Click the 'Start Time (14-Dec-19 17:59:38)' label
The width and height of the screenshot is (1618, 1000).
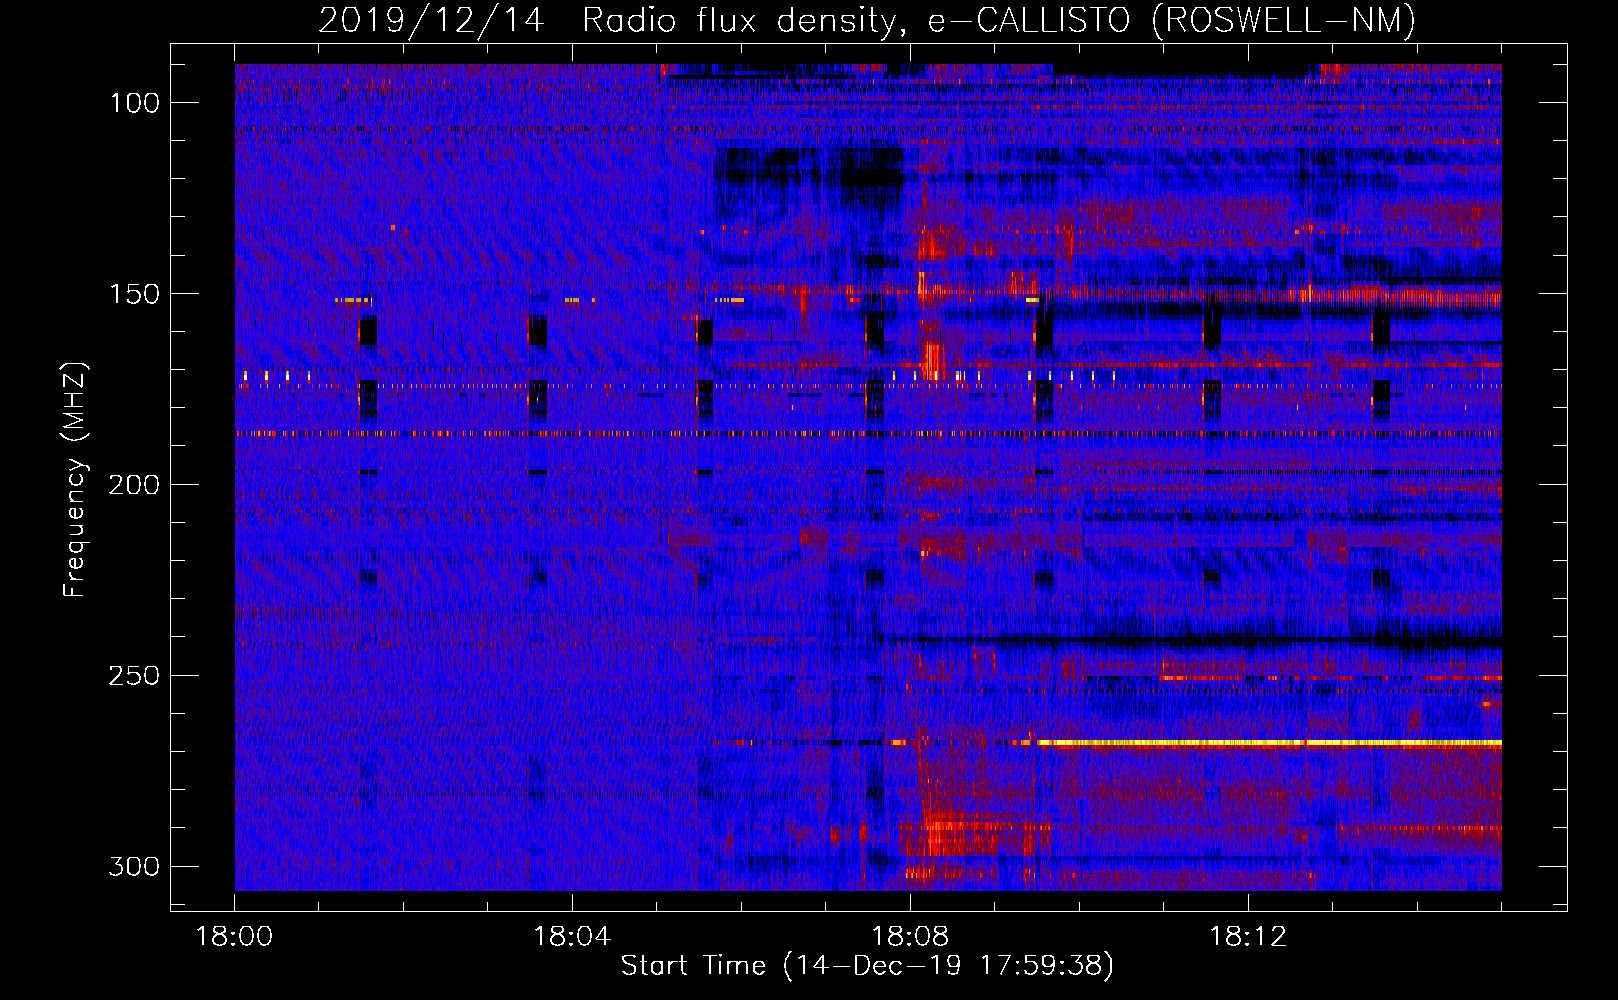pyautogui.click(x=867, y=966)
